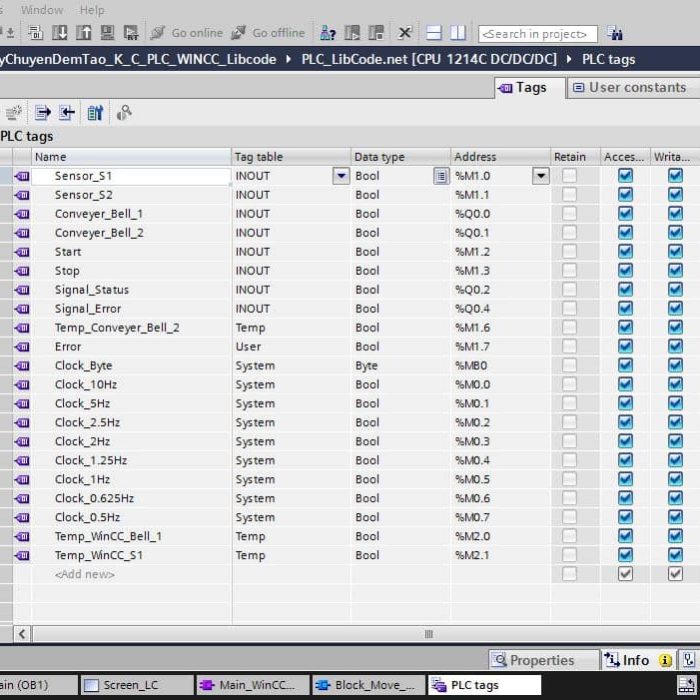
Task: Click the Download to device toolbar icon
Action: tap(59, 33)
